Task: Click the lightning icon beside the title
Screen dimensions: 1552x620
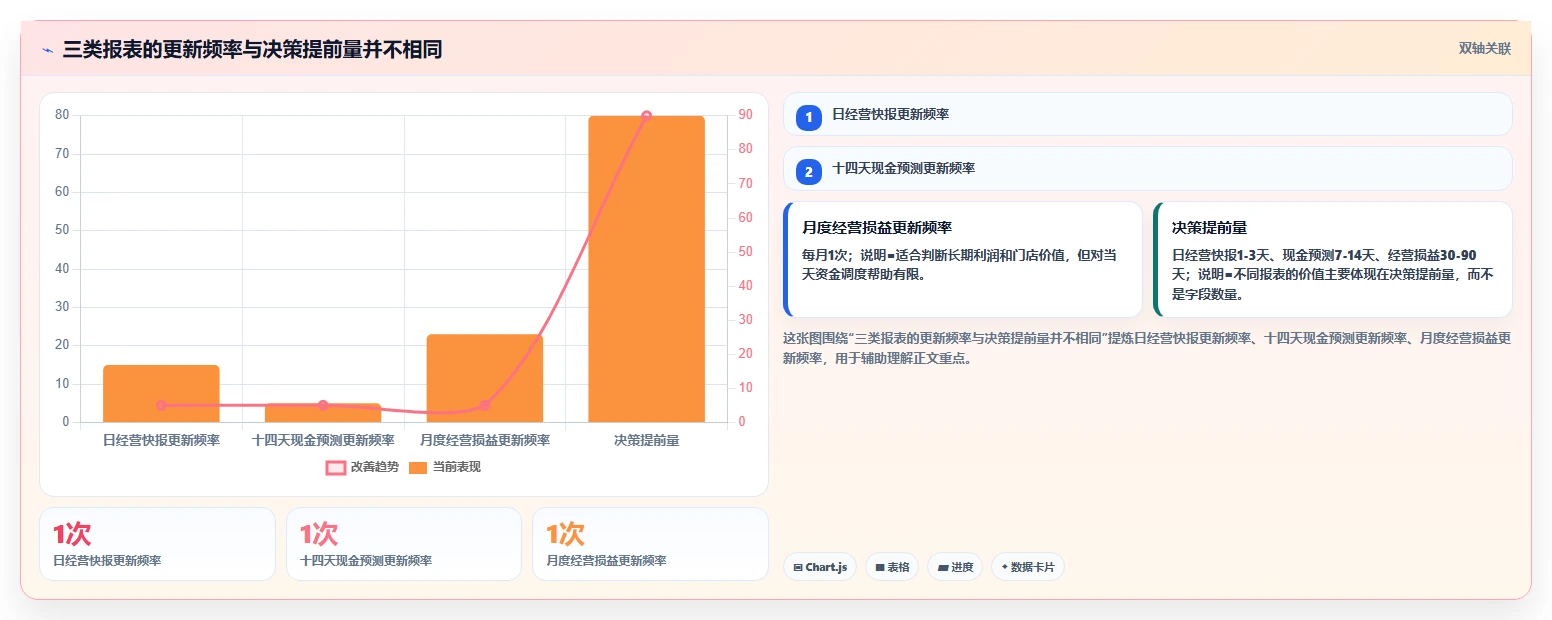Action: tap(47, 50)
